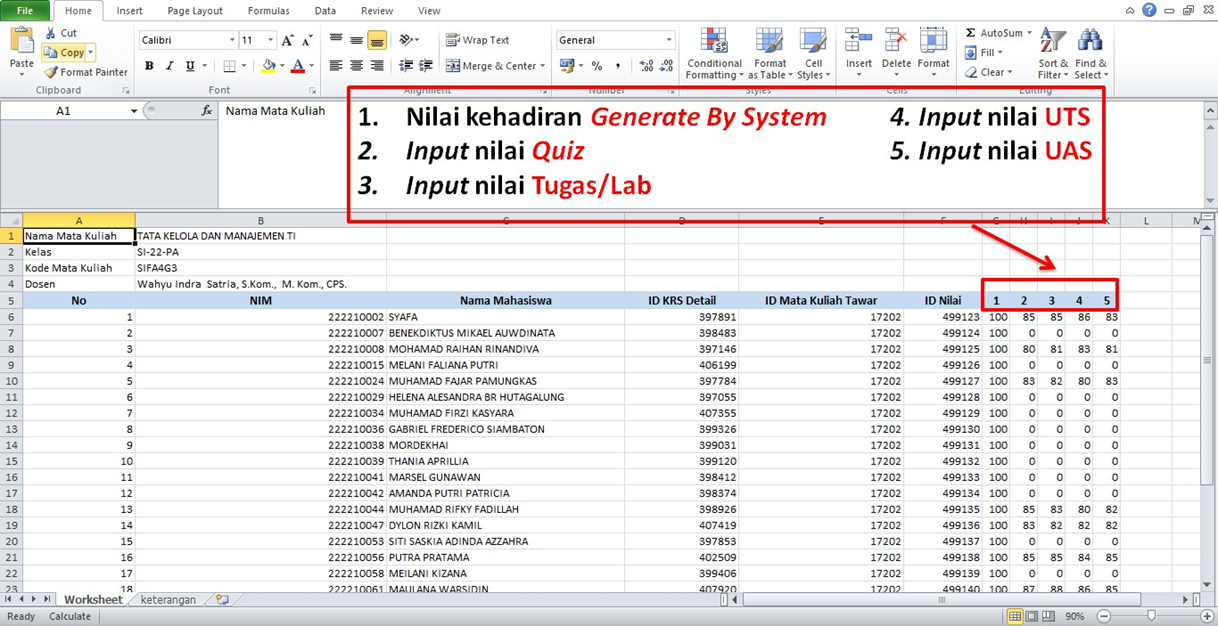This screenshot has width=1218, height=626.
Task: Open the General number format dropdown
Action: point(669,41)
